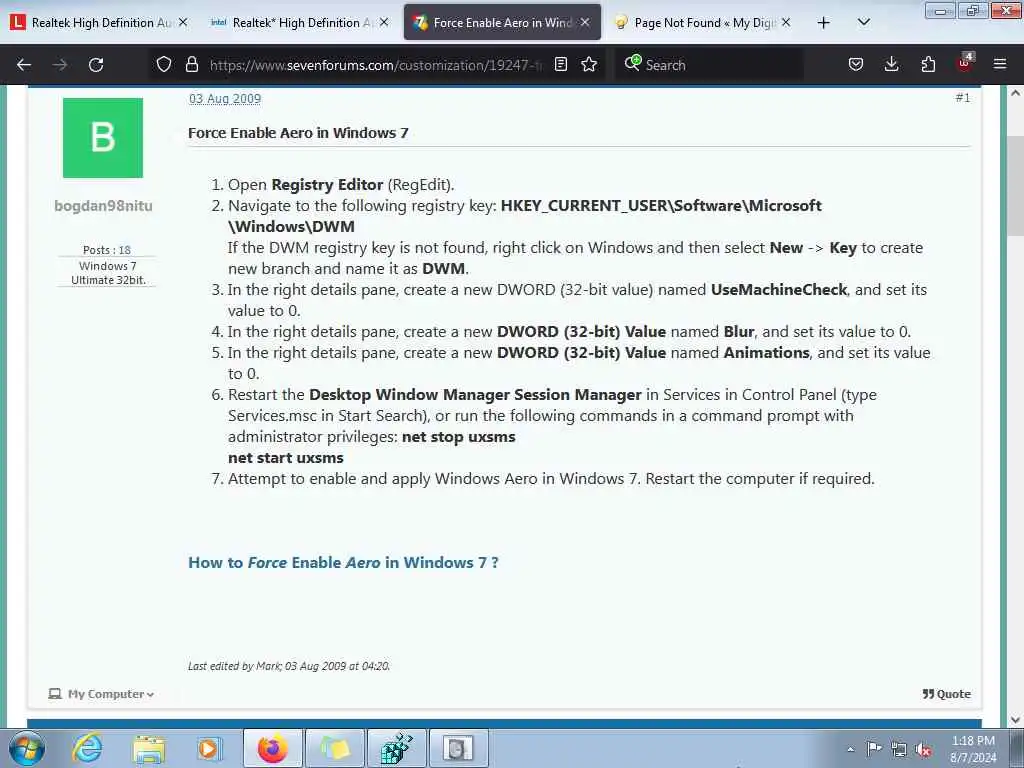Open the Registry Editor taskbar button
The image size is (1024, 768).
(x=396, y=748)
